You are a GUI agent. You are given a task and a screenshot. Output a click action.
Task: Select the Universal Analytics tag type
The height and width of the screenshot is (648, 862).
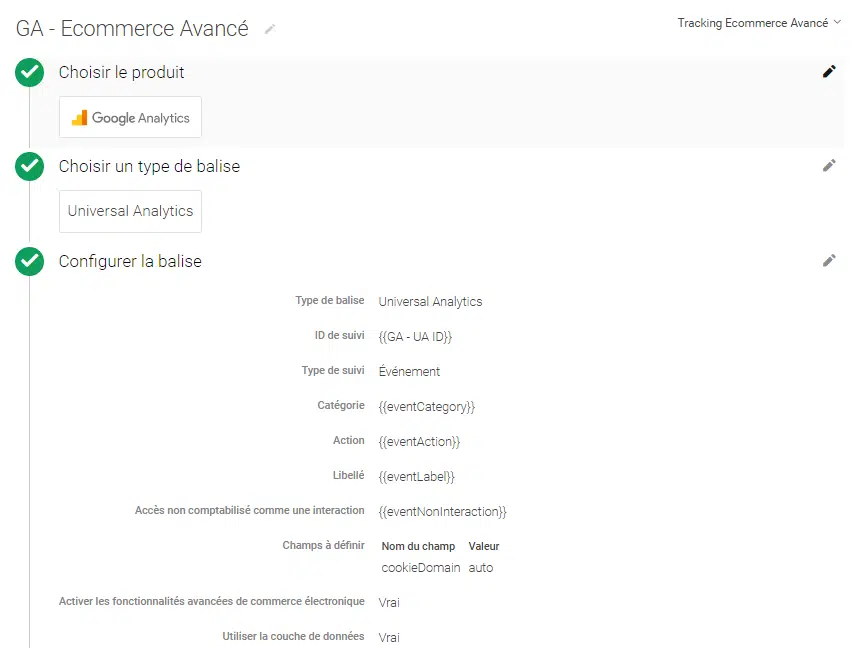130,211
